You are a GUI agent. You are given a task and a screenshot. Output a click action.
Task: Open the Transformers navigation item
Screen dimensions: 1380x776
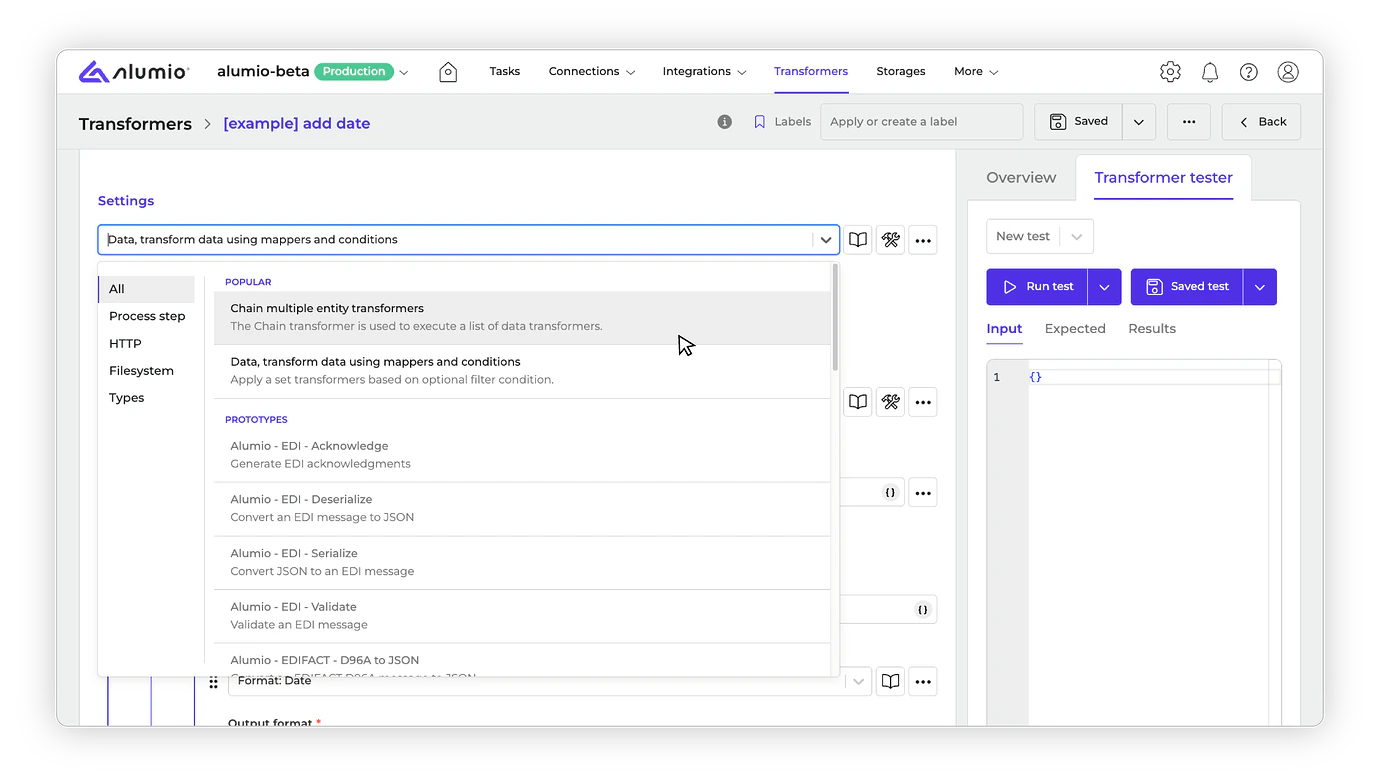(811, 72)
